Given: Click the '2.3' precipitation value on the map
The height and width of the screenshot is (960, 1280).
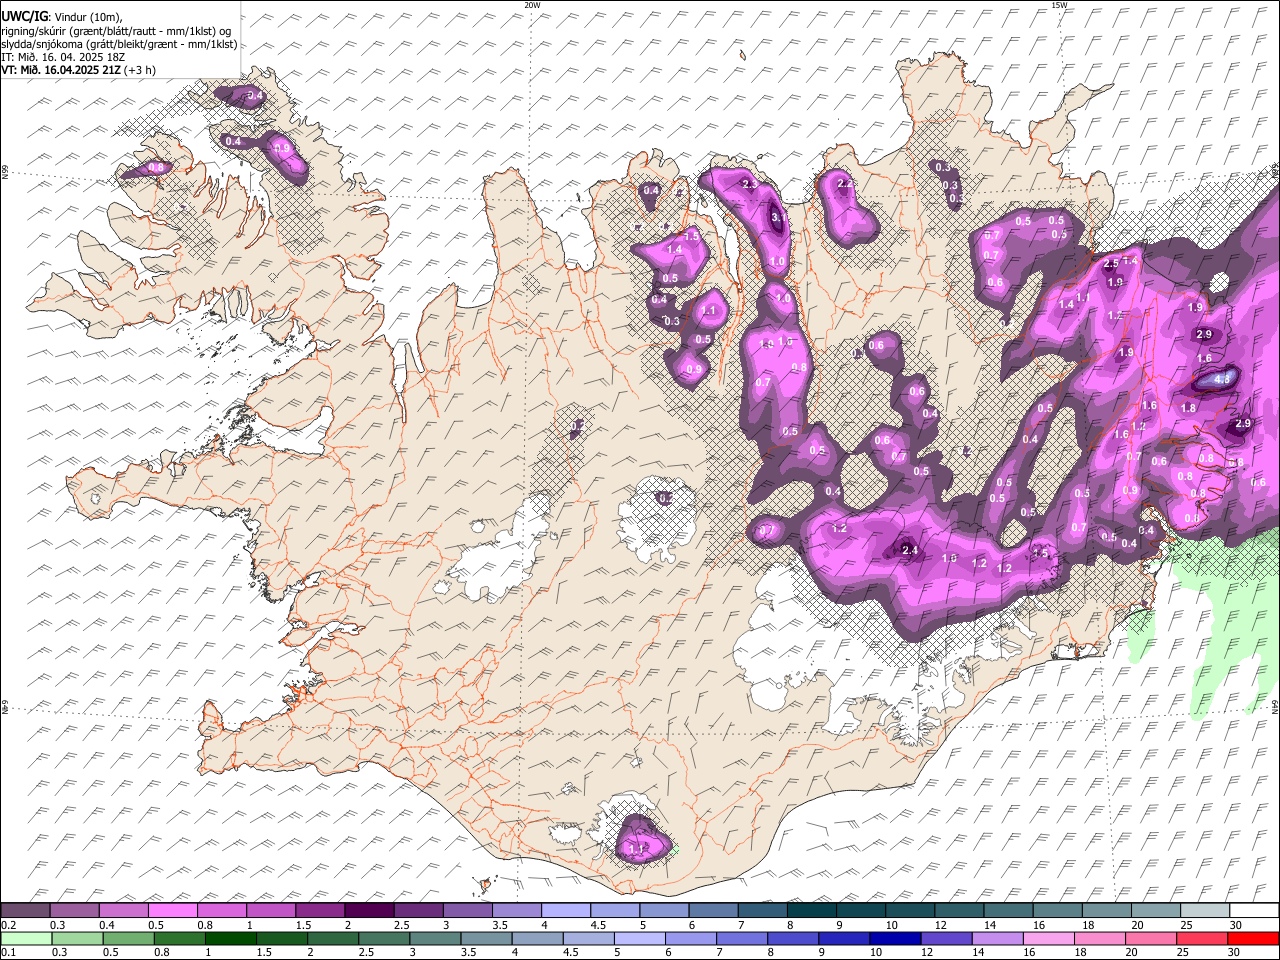Looking at the screenshot, I should click(x=749, y=184).
